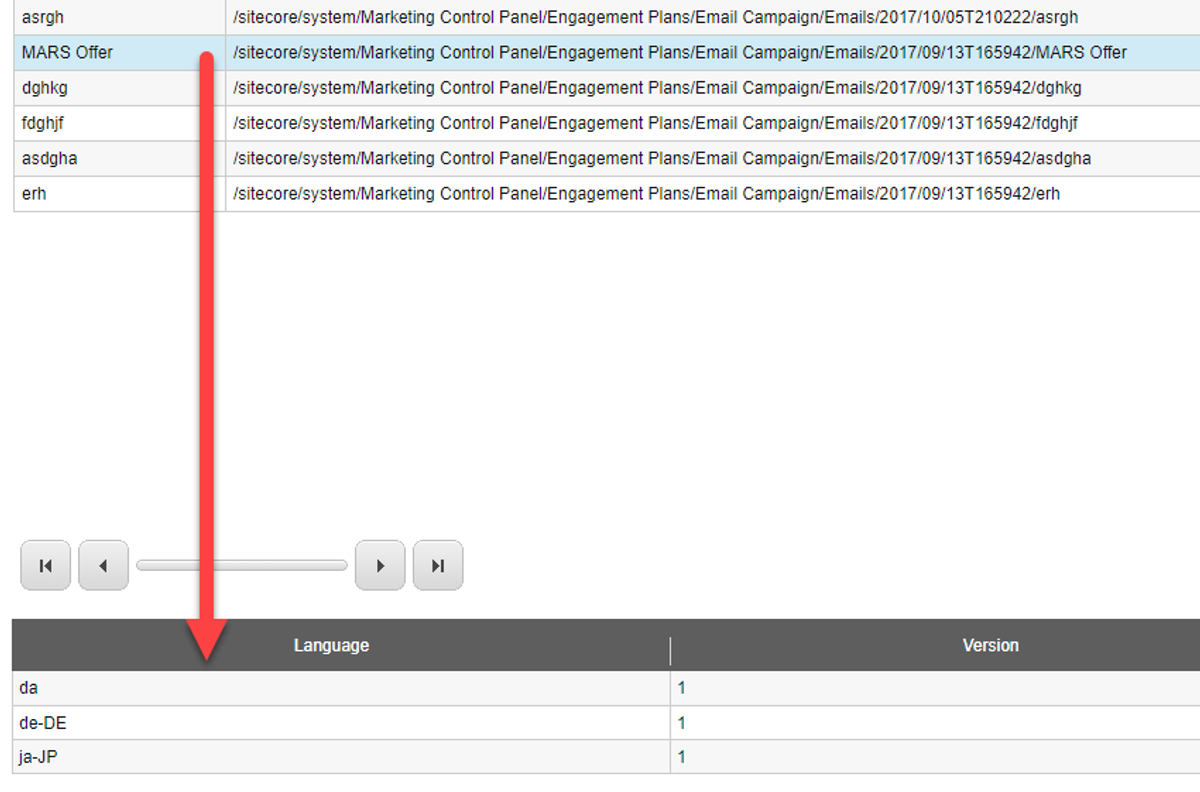The image size is (1200, 792).
Task: Click the path ending in /MARS Offer
Action: [679, 52]
